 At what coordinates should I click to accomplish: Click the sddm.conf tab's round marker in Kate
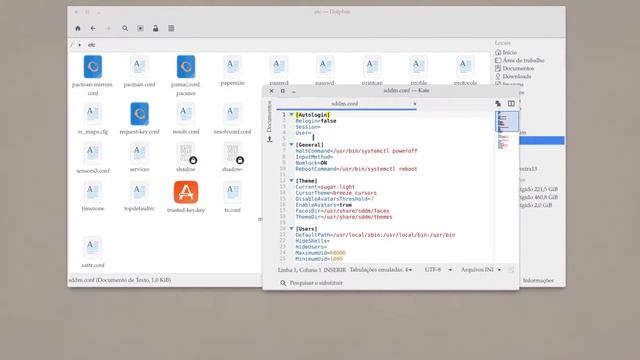(415, 104)
